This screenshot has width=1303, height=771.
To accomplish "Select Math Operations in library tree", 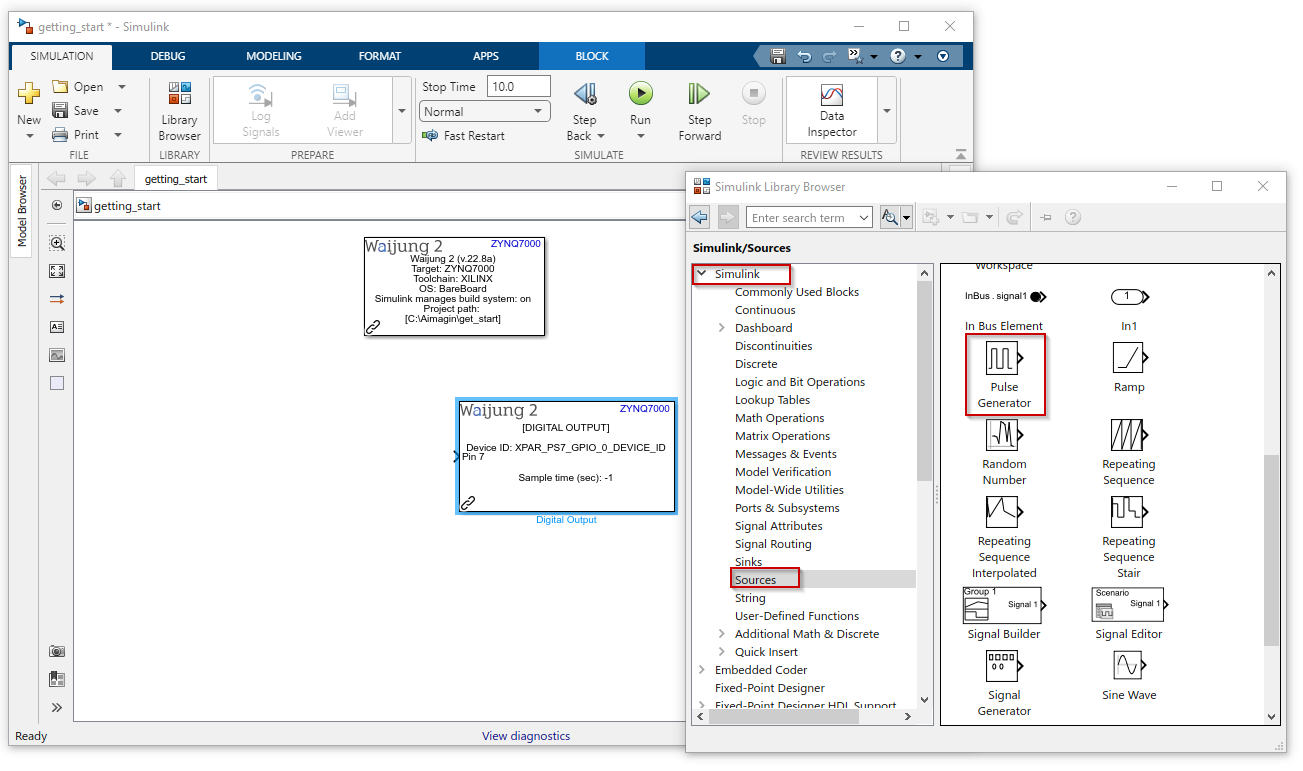I will [780, 418].
